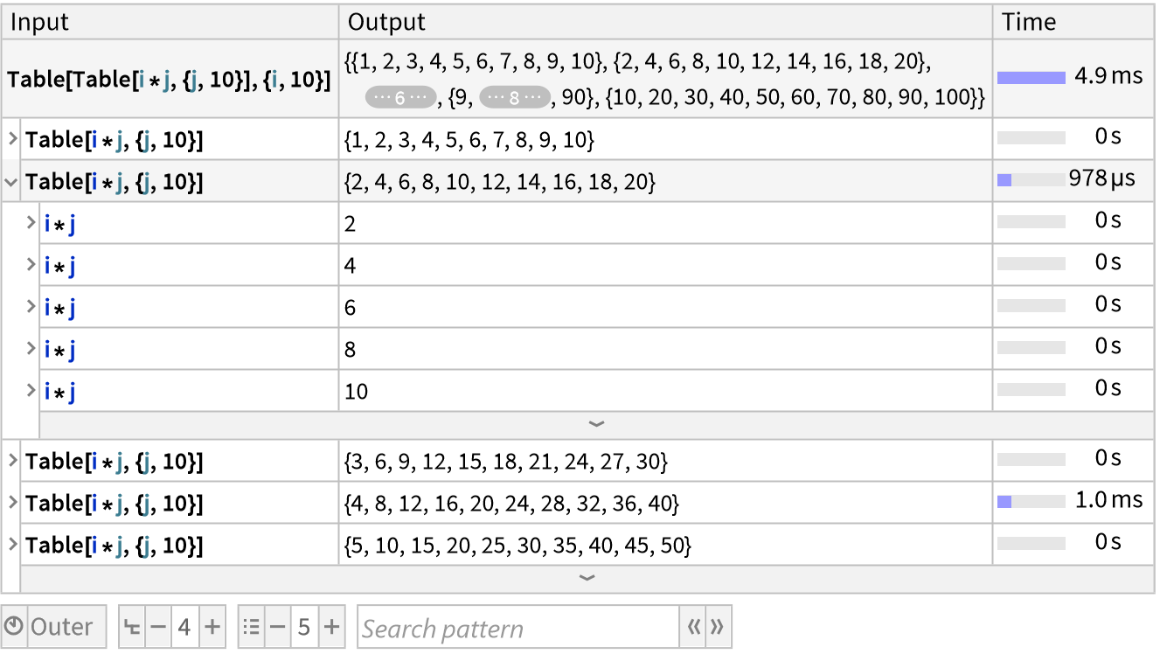Collapse the Table row outputting {2, 4, 6...}

click(12, 182)
